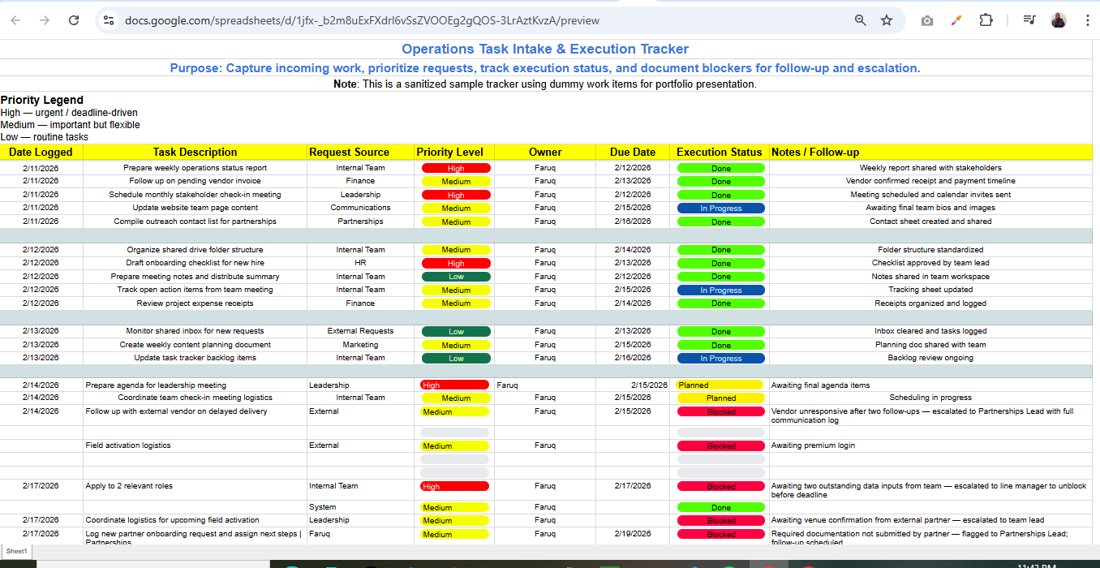Select the Execution Status column header
1100x568 pixels.
tap(719, 152)
